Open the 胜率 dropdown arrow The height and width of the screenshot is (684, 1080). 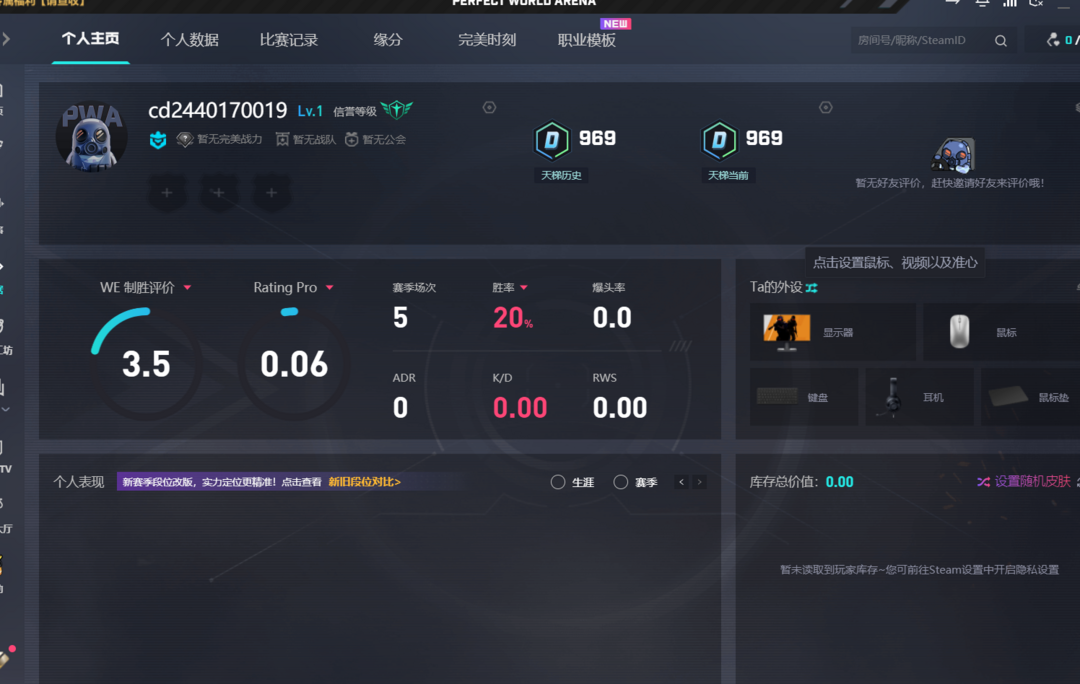[524, 288]
